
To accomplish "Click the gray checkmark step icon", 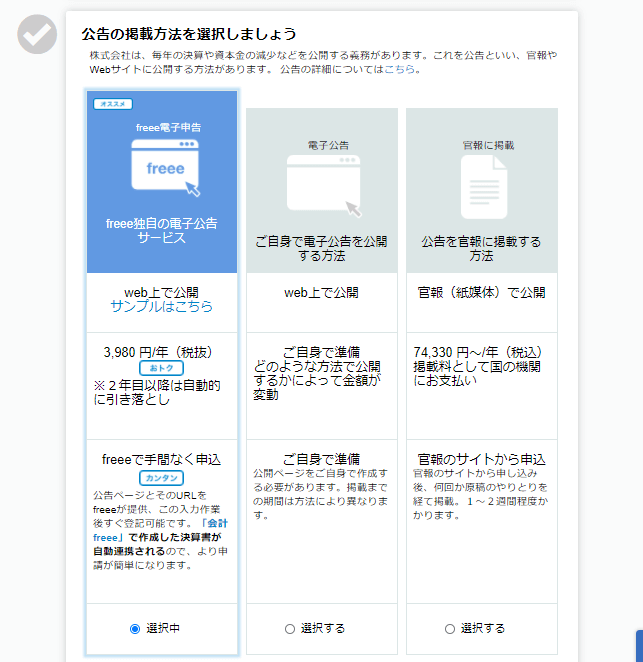I will [x=37, y=34].
